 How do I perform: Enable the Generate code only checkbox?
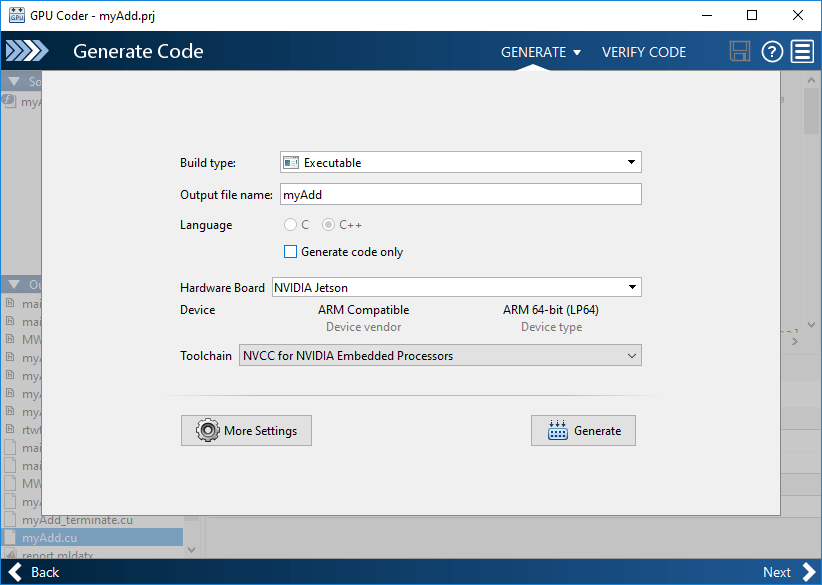290,251
